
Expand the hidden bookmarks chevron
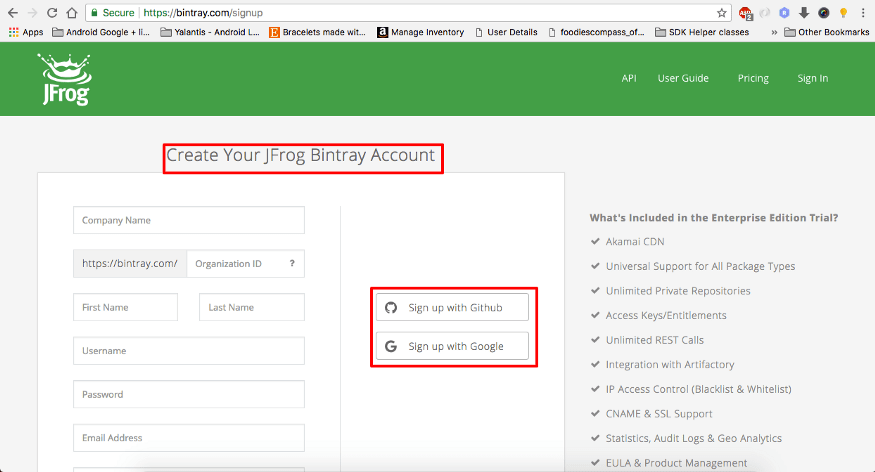(774, 32)
